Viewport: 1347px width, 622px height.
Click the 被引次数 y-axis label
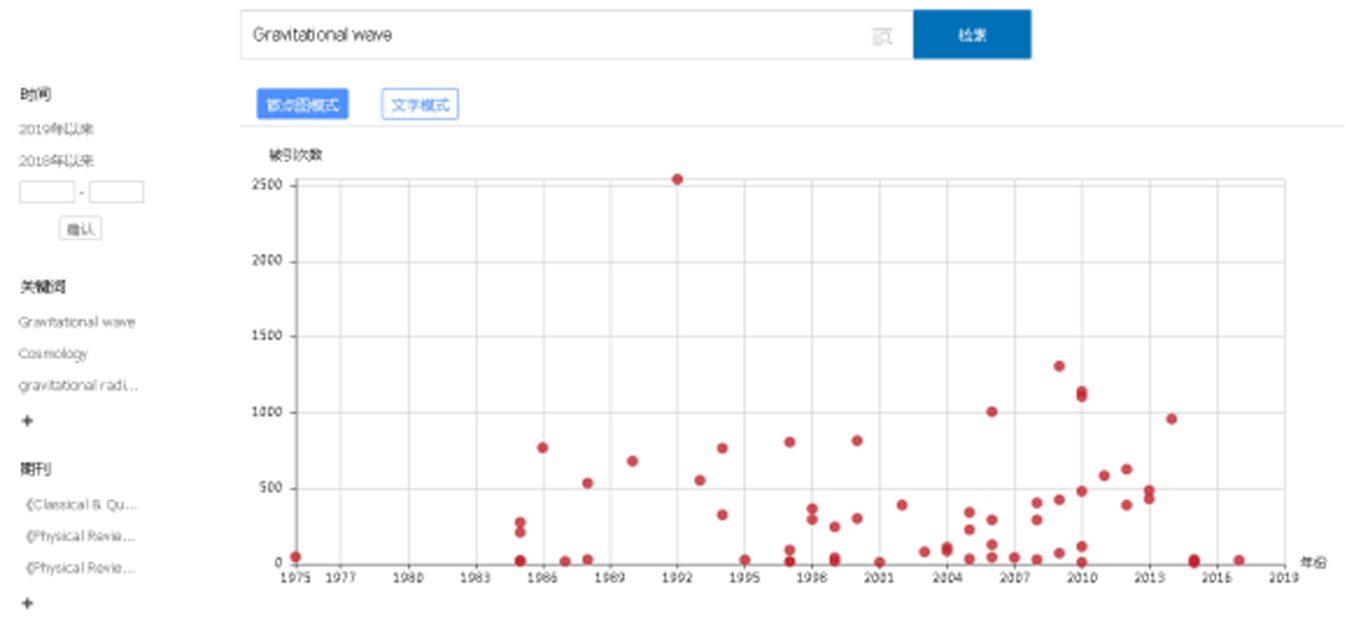tap(295, 155)
